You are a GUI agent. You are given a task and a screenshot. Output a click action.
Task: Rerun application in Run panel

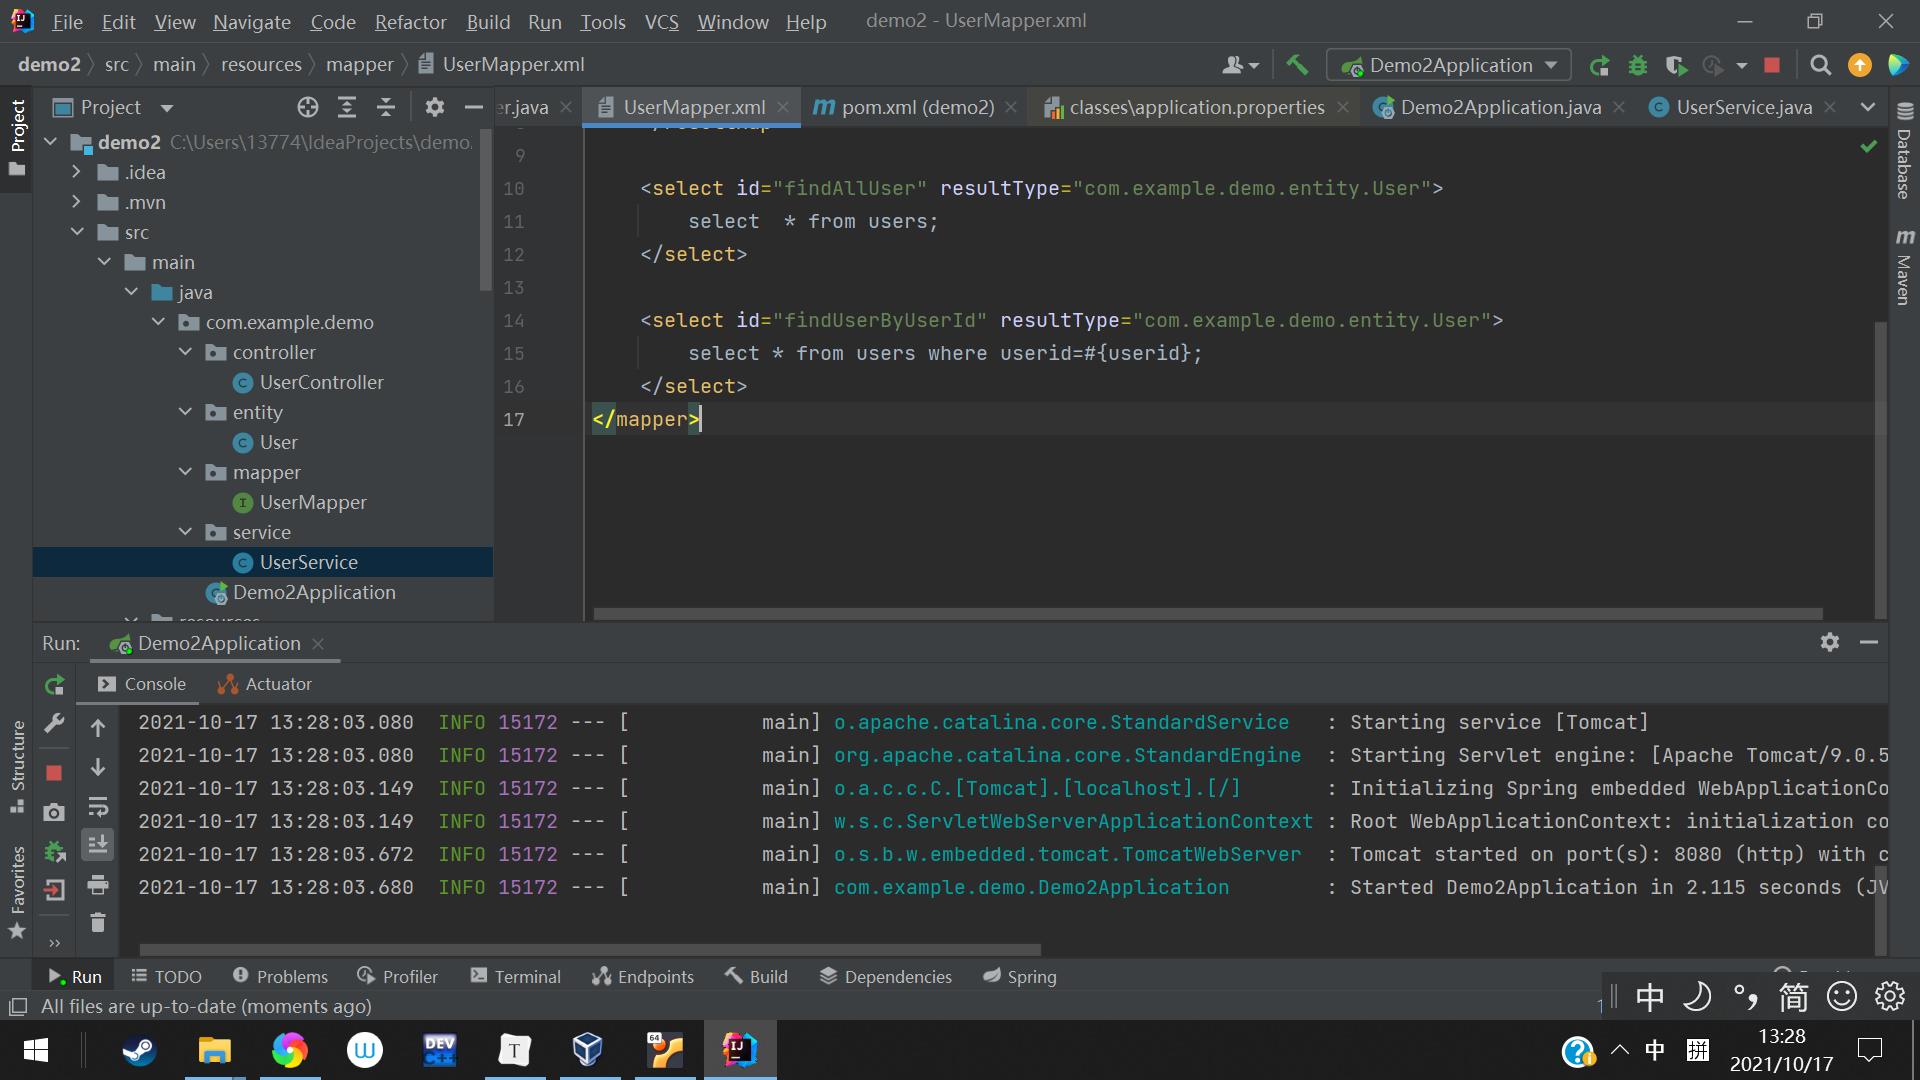pos(55,685)
